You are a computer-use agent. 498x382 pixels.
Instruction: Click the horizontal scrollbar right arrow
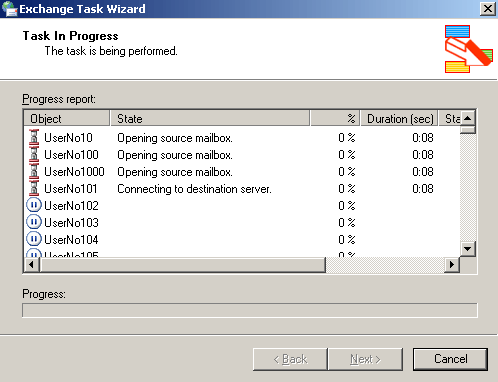tap(452, 265)
